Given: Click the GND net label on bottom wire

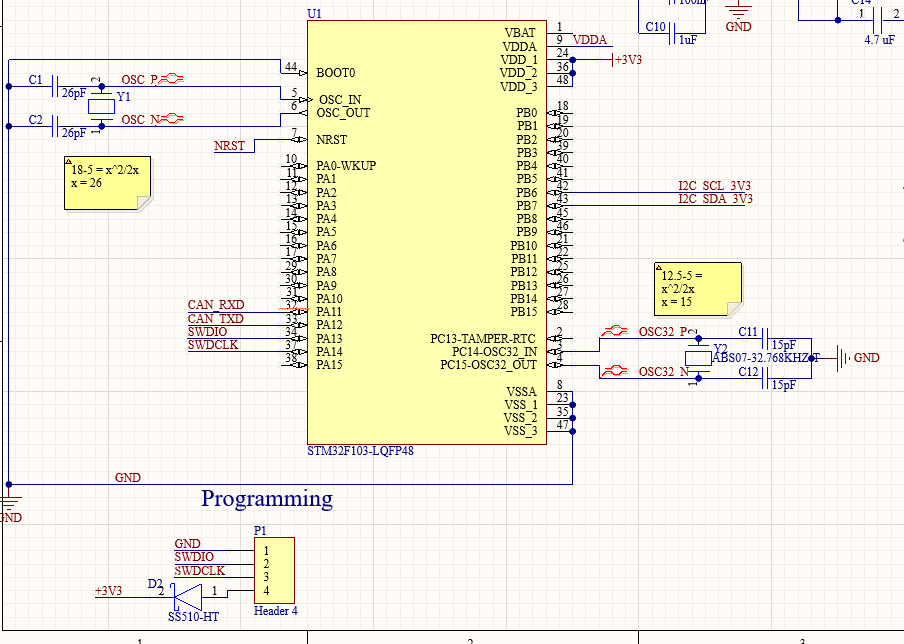Looking at the screenshot, I should [127, 477].
